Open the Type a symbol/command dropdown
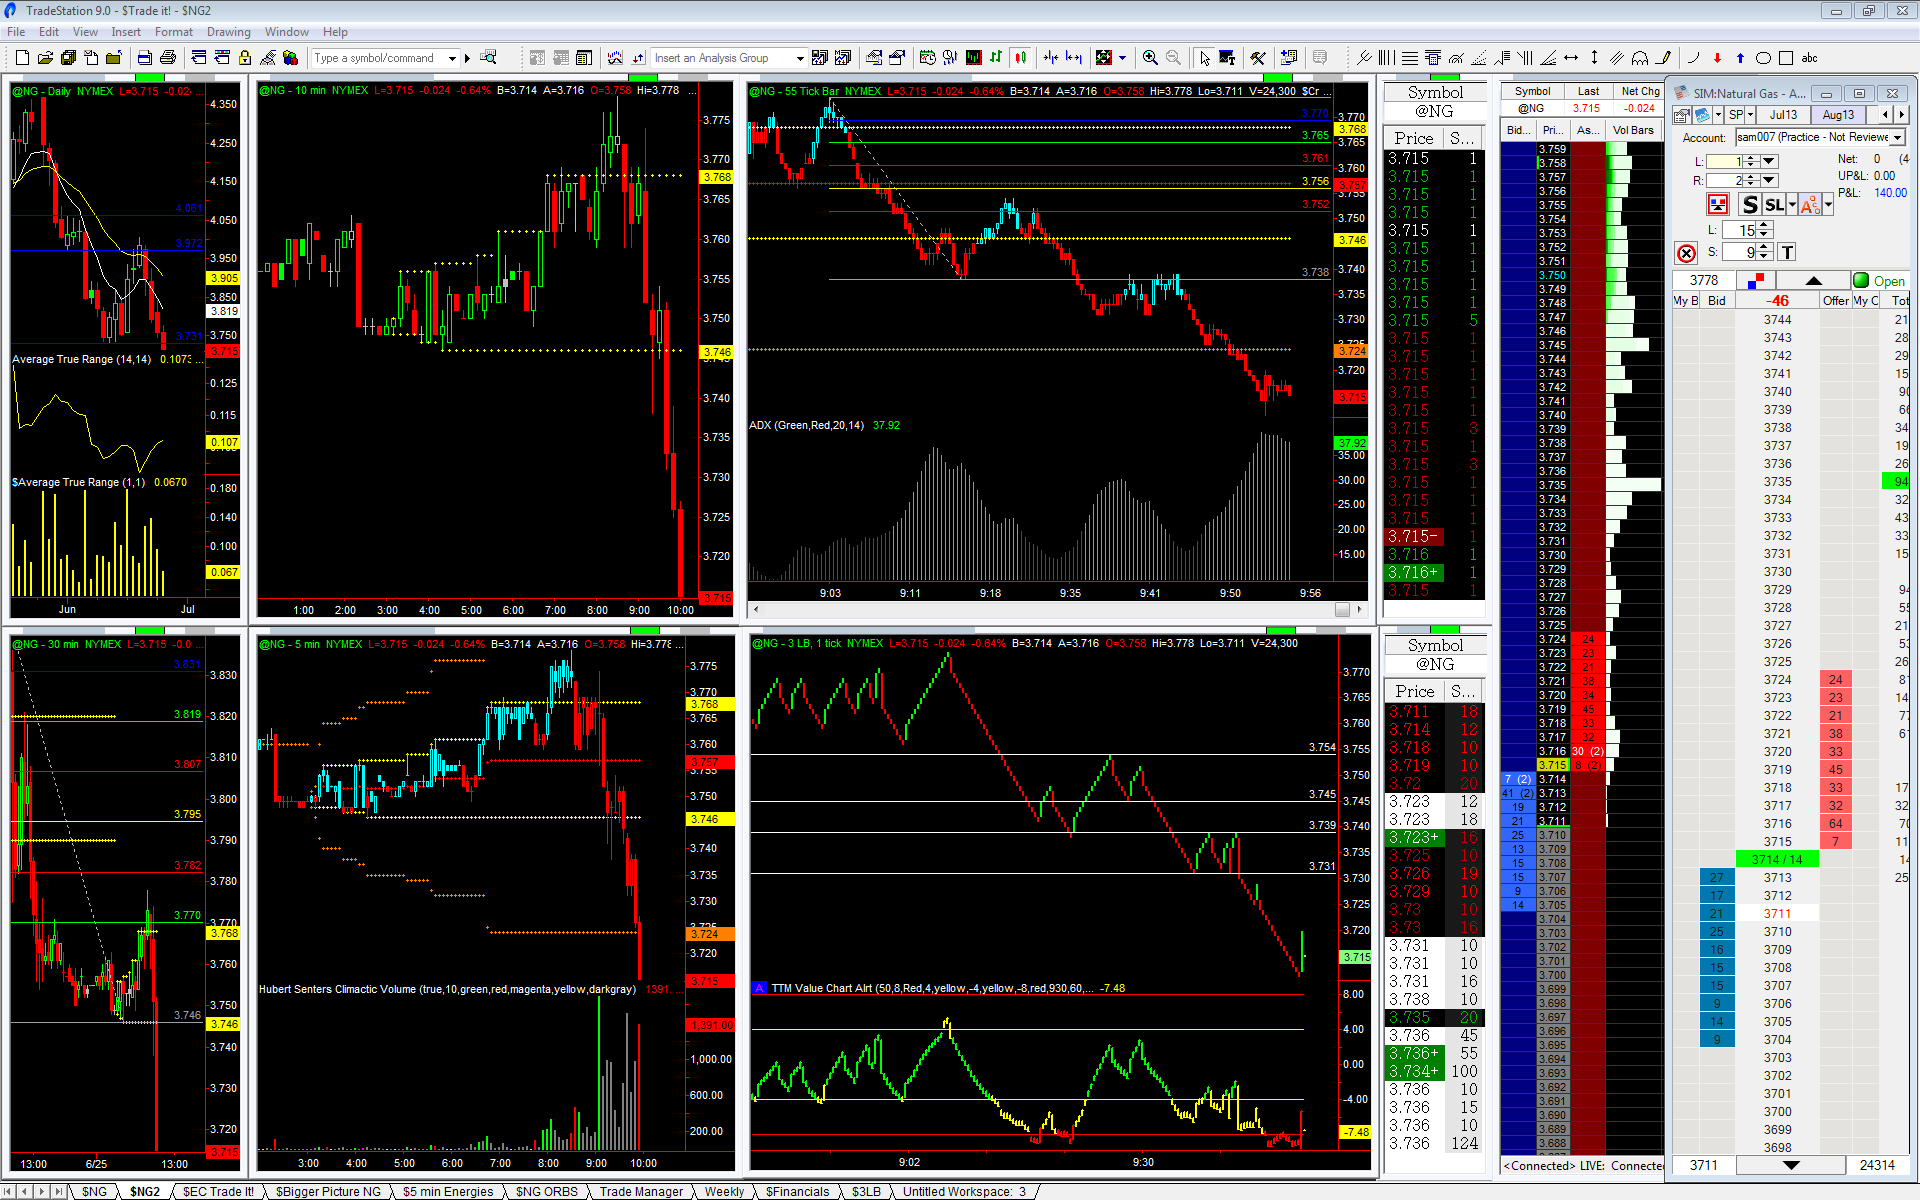This screenshot has height=1200, width=1920. point(452,58)
